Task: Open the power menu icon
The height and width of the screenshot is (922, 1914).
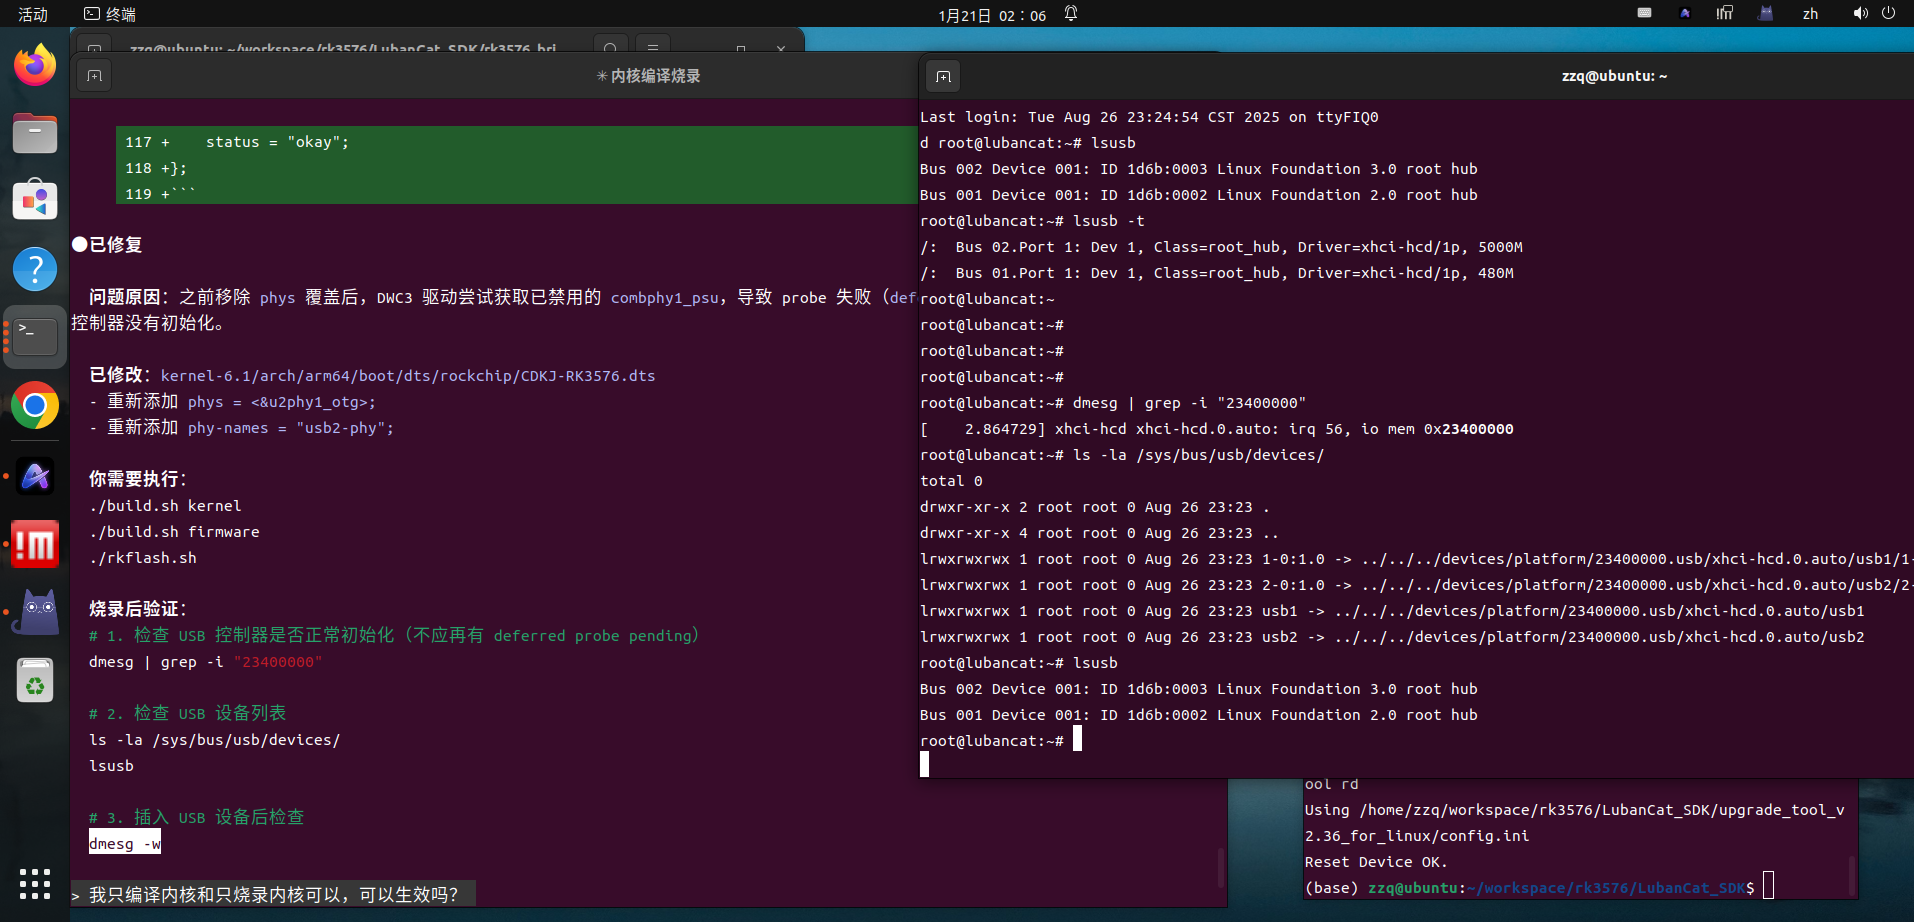Action: (1888, 13)
